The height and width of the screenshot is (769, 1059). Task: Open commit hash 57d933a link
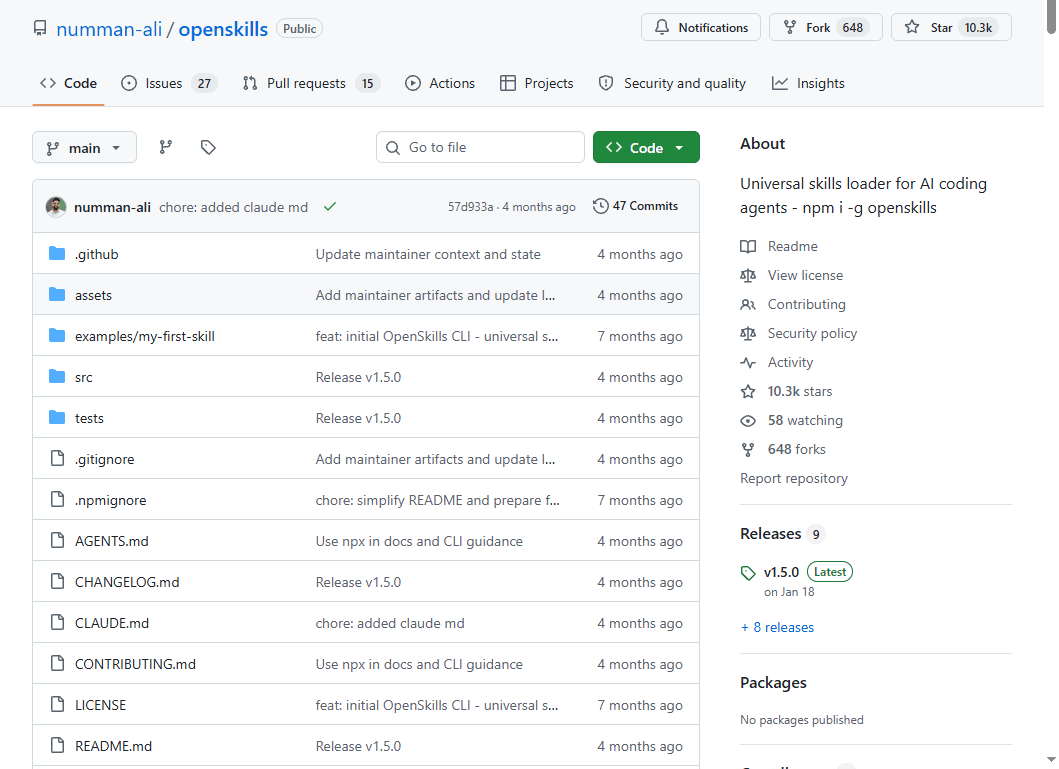click(x=470, y=207)
